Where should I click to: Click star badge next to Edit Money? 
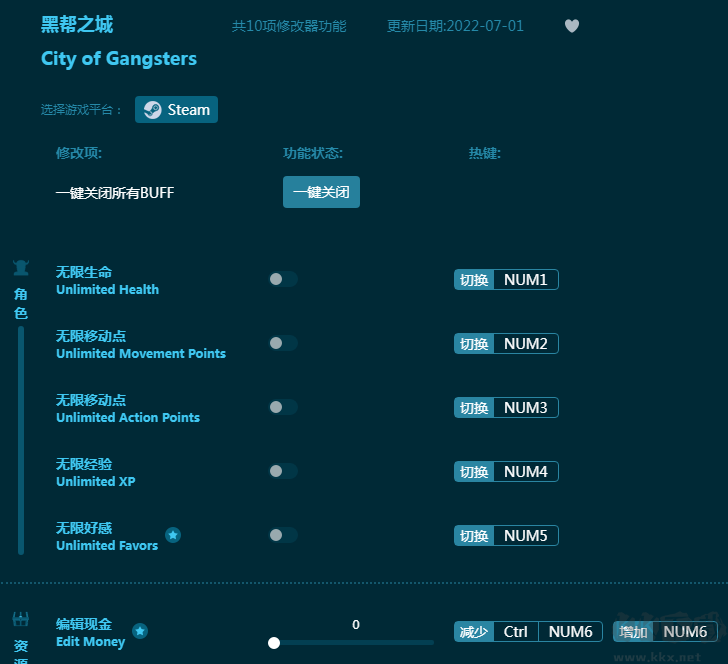(140, 631)
